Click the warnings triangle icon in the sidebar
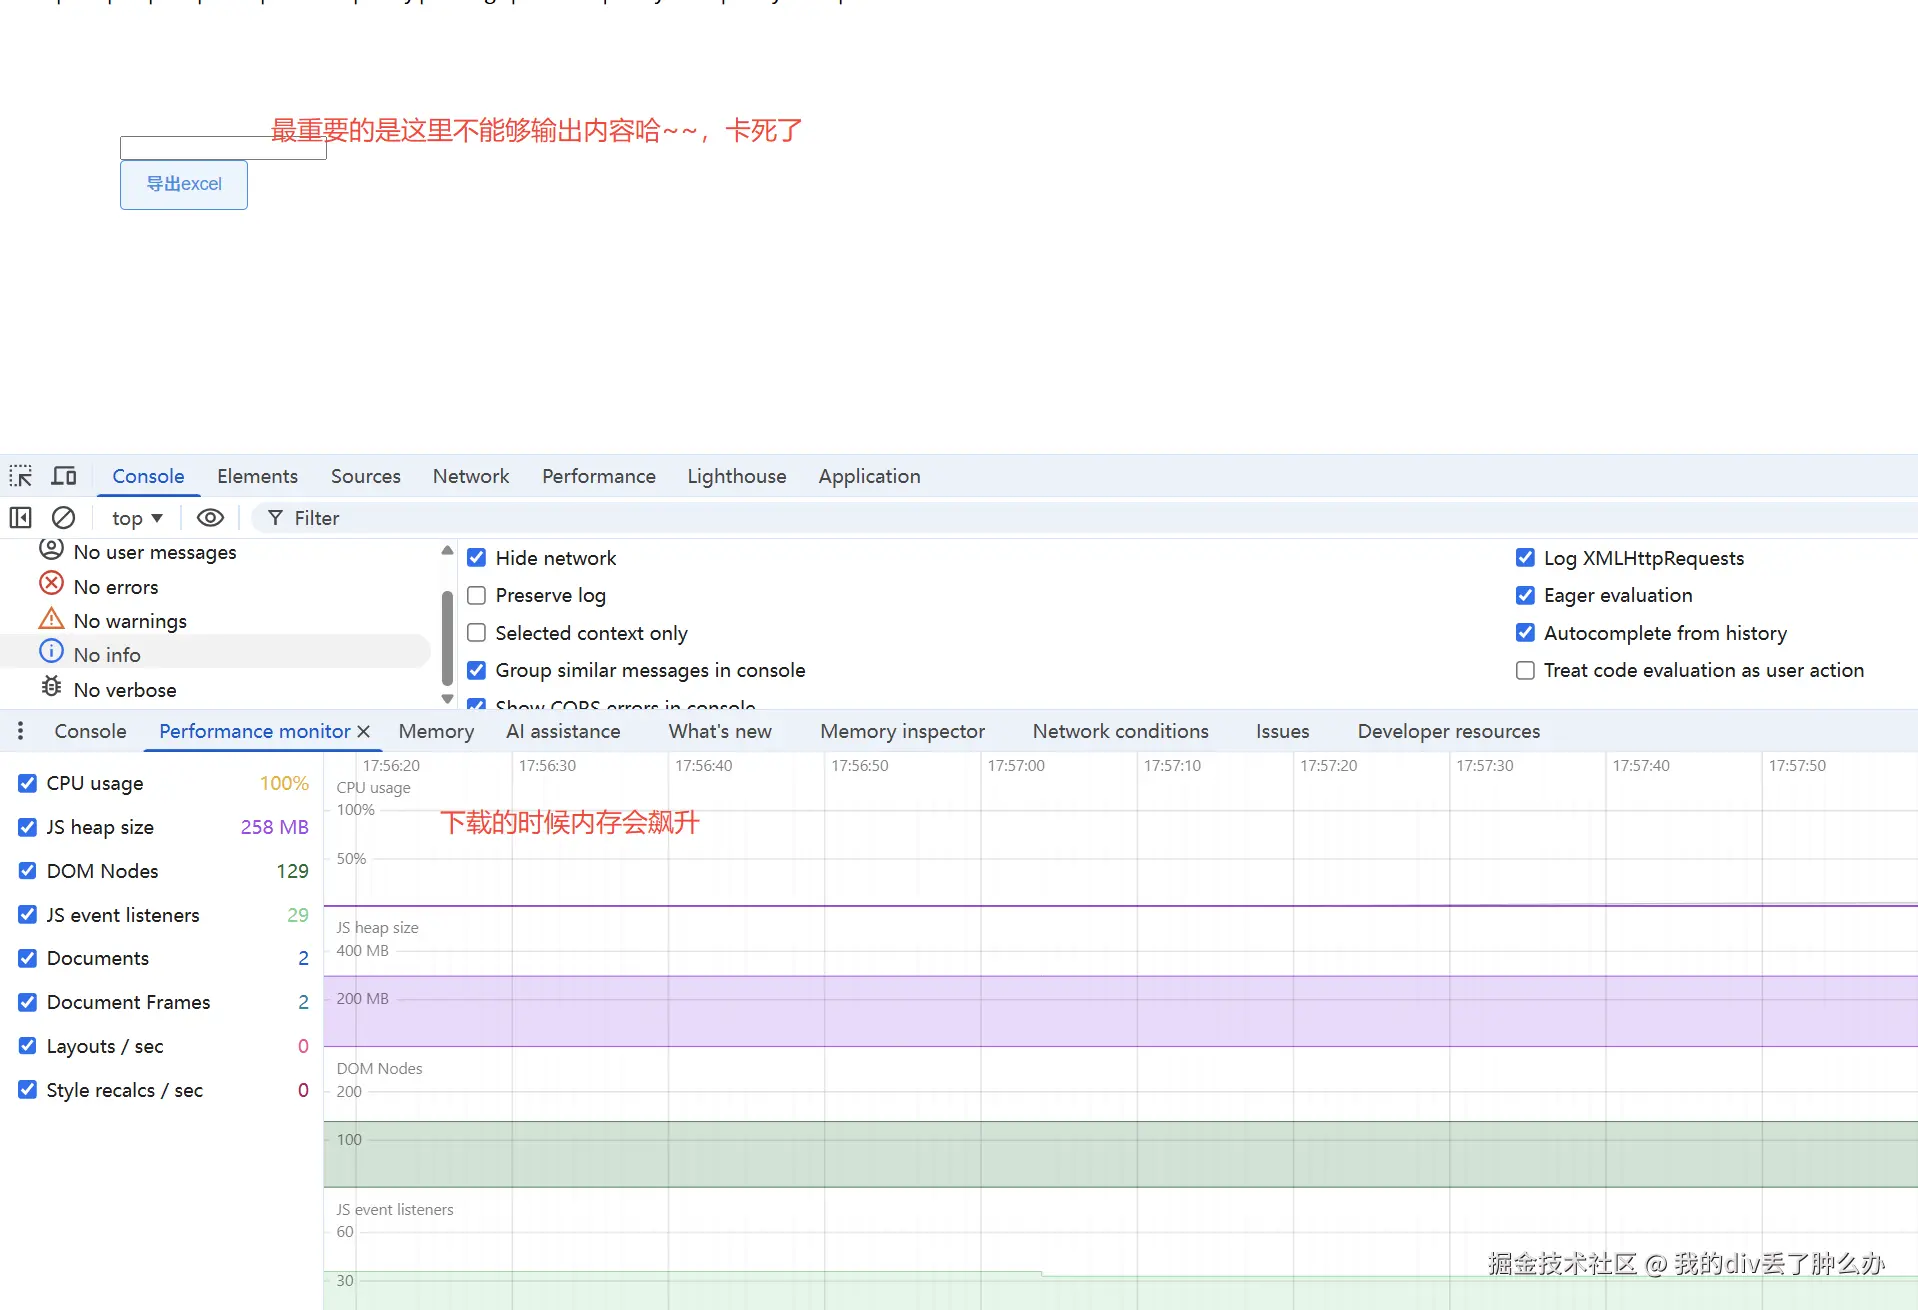 coord(51,619)
